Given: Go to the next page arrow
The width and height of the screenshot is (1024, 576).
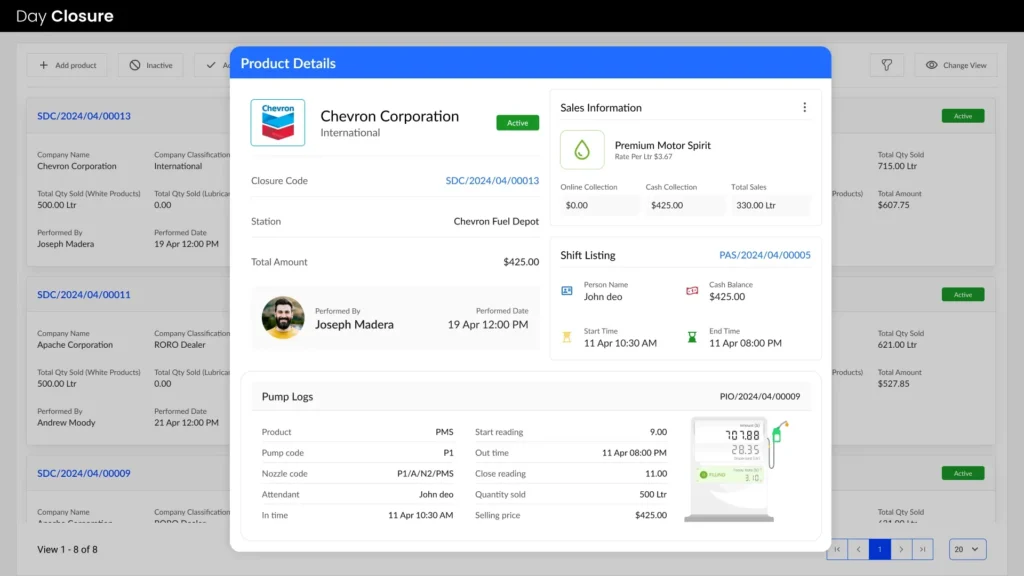Looking at the screenshot, I should [x=902, y=549].
